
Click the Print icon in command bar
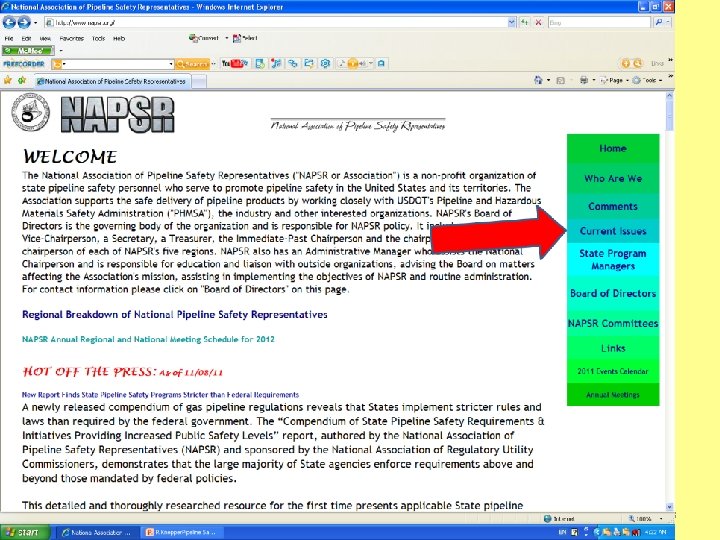pyautogui.click(x=584, y=80)
